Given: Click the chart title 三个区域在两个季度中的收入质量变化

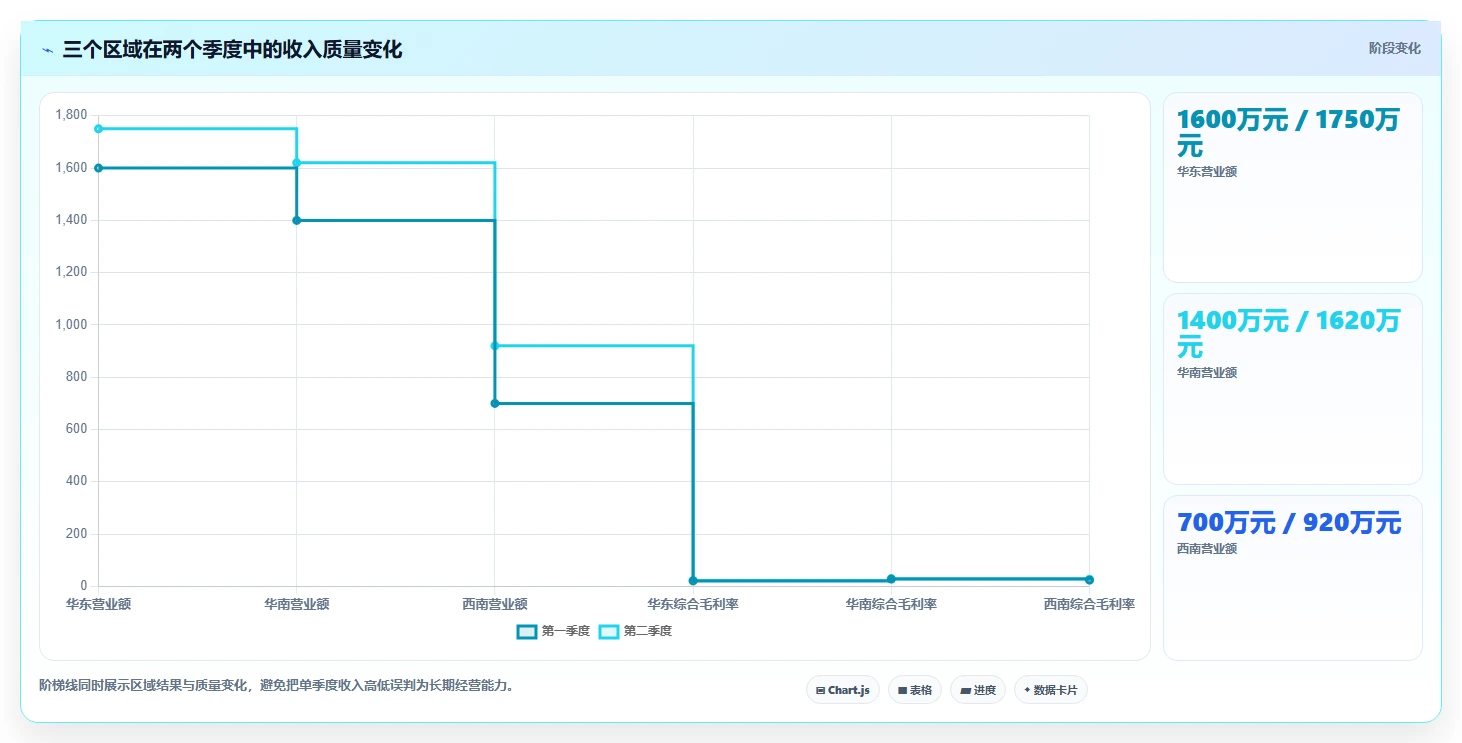Looking at the screenshot, I should (232, 49).
